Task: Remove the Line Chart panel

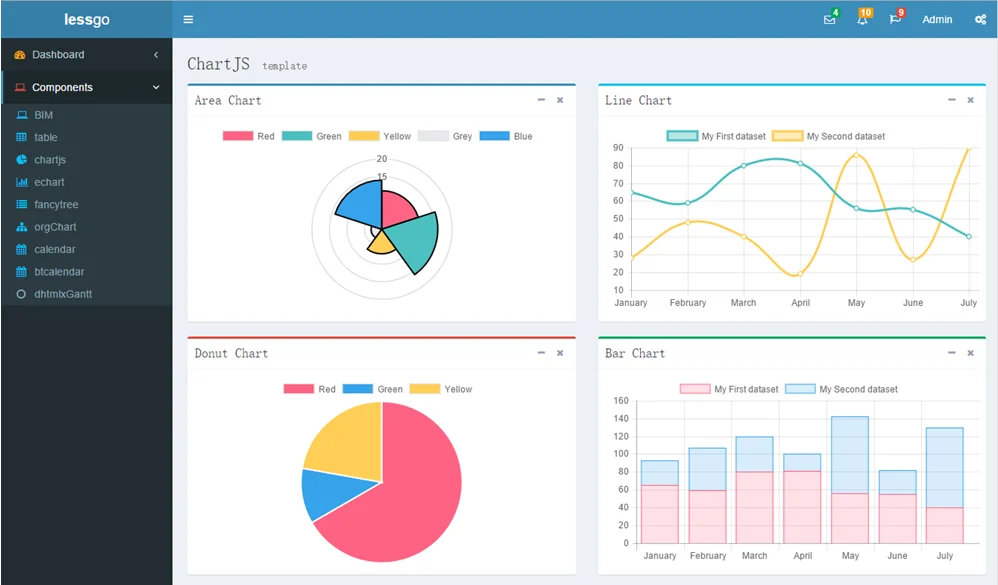Action: coord(971,100)
